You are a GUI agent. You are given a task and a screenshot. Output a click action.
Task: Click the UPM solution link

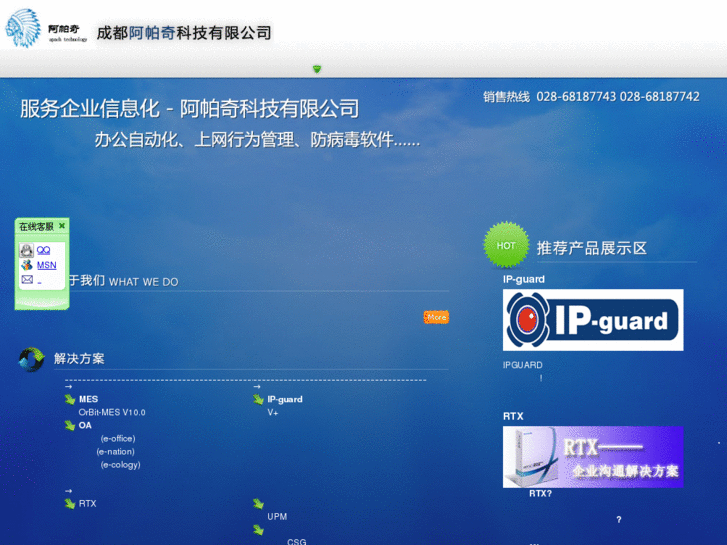coord(277,516)
